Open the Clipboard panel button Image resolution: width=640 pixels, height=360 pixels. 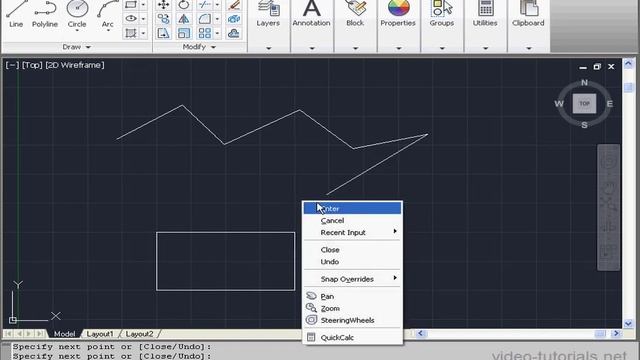pyautogui.click(x=528, y=14)
